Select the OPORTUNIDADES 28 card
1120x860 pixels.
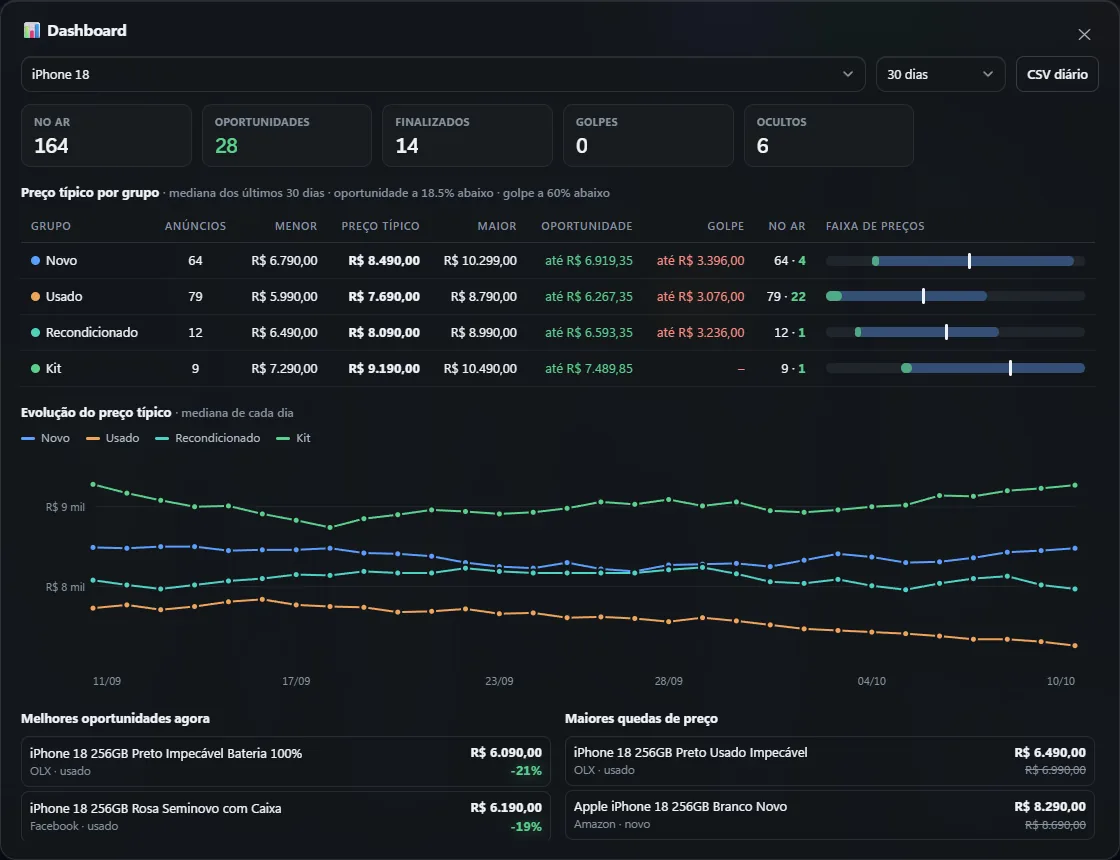pyautogui.click(x=286, y=136)
